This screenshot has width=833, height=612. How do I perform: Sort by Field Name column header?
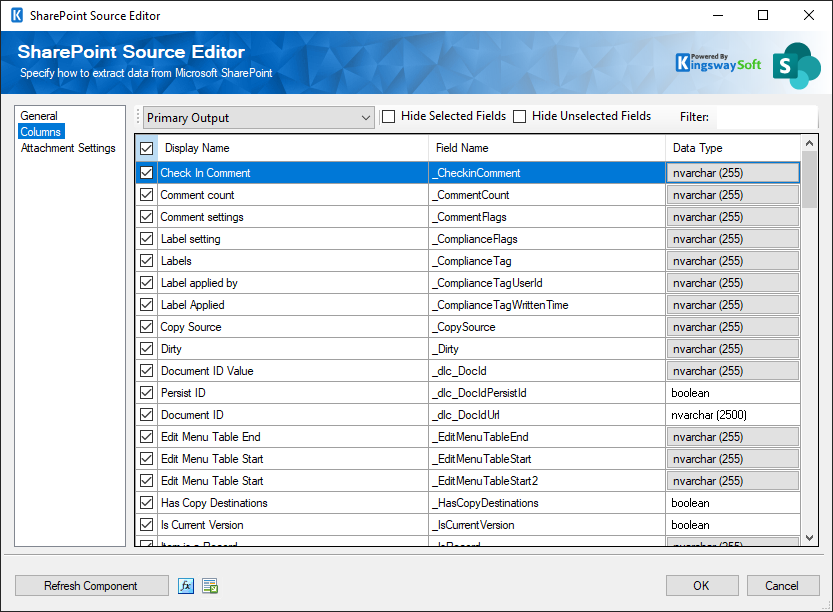[x=547, y=148]
